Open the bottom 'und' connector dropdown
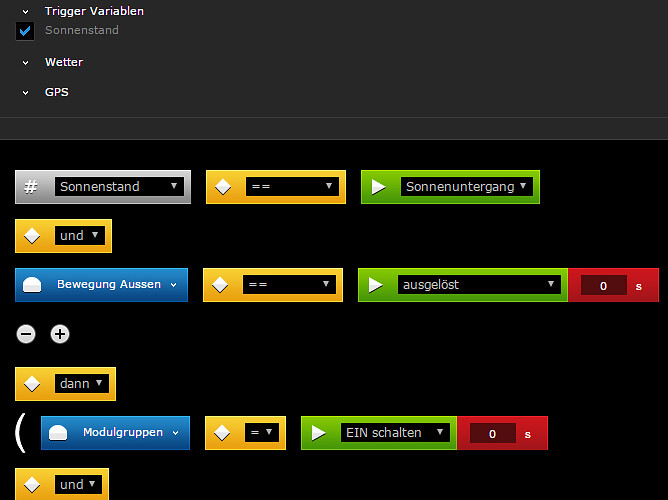The width and height of the screenshot is (668, 500). click(78, 485)
